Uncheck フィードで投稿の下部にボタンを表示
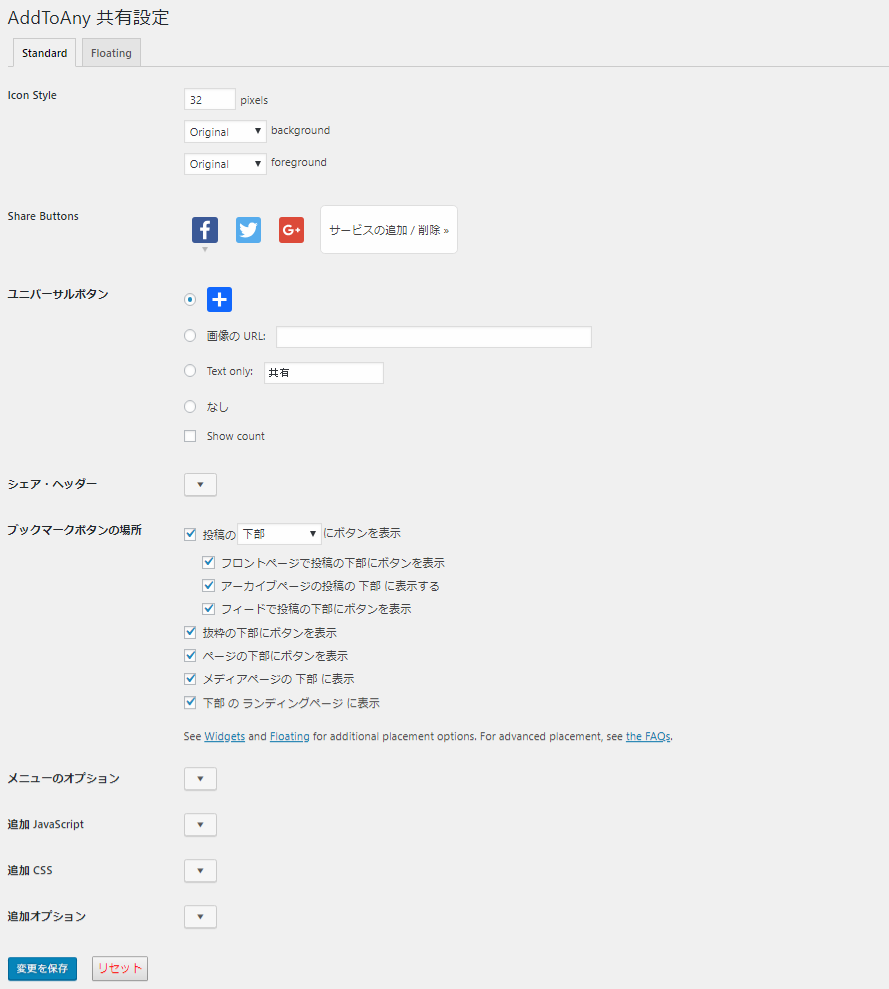The image size is (889, 989). (x=208, y=609)
